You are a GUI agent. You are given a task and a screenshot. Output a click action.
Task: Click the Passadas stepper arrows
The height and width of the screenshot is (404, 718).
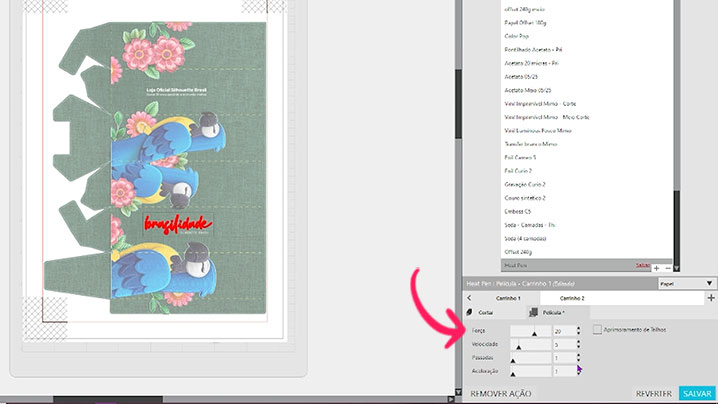coord(578,358)
